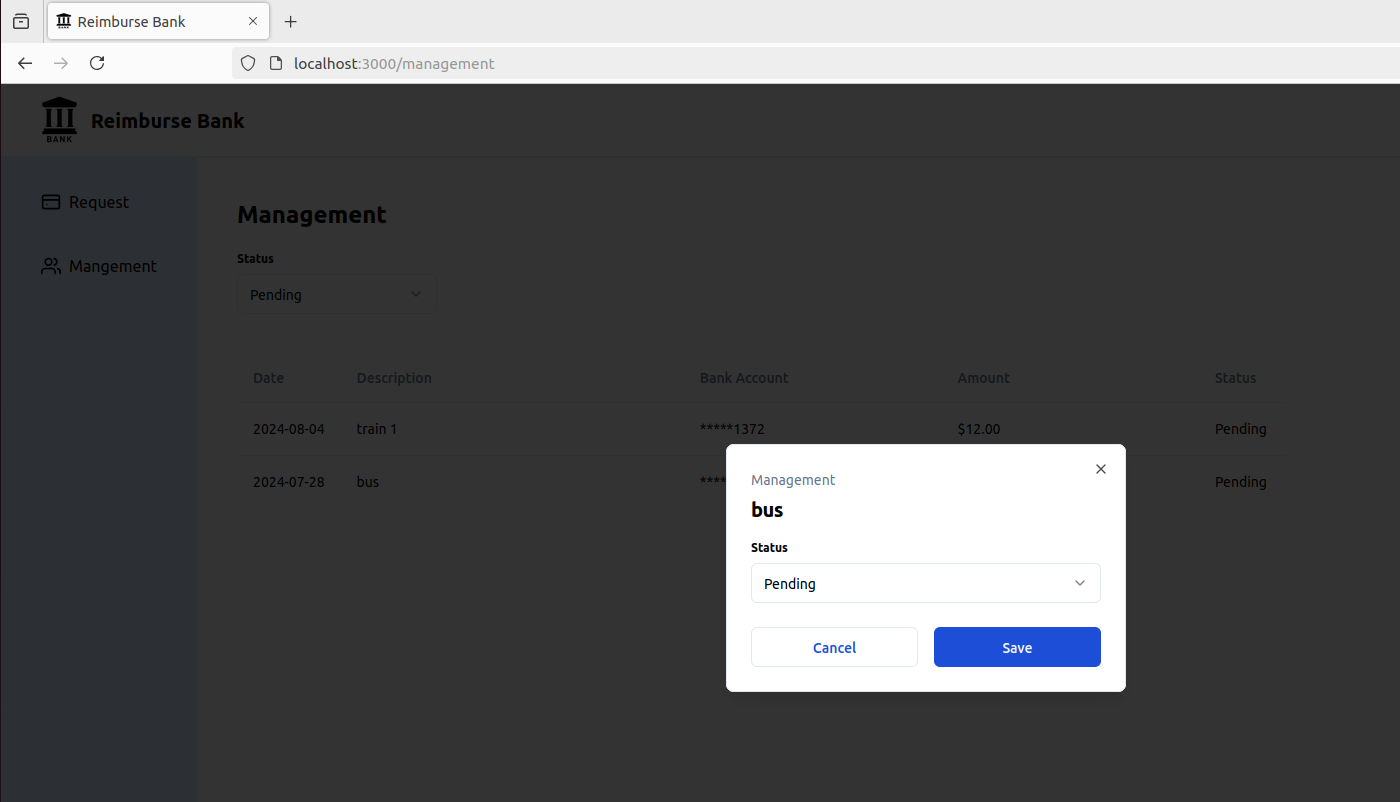
Task: Select the 2024-07-28 date cell
Action: (x=289, y=482)
